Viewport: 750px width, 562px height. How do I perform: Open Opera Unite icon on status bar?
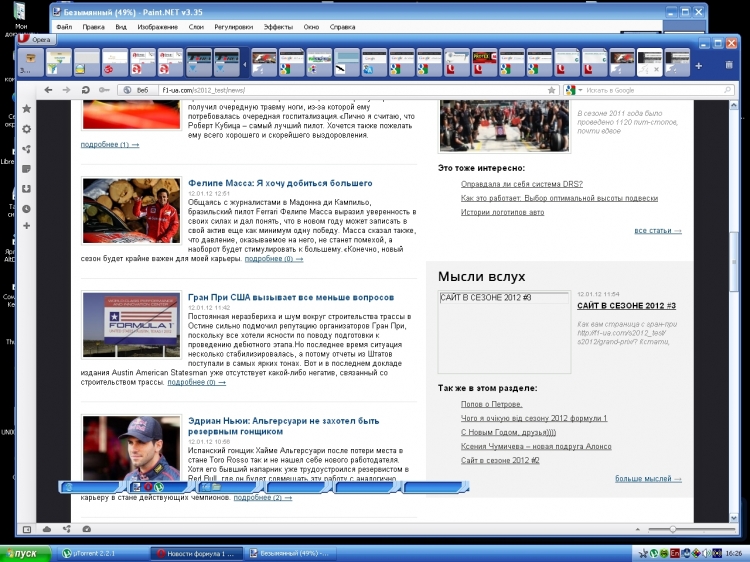tap(66, 529)
